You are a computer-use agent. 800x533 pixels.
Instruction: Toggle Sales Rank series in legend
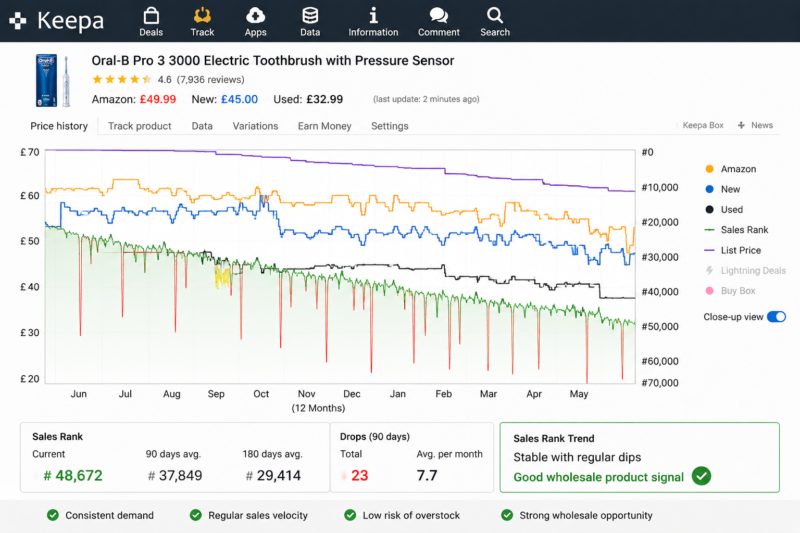point(736,230)
